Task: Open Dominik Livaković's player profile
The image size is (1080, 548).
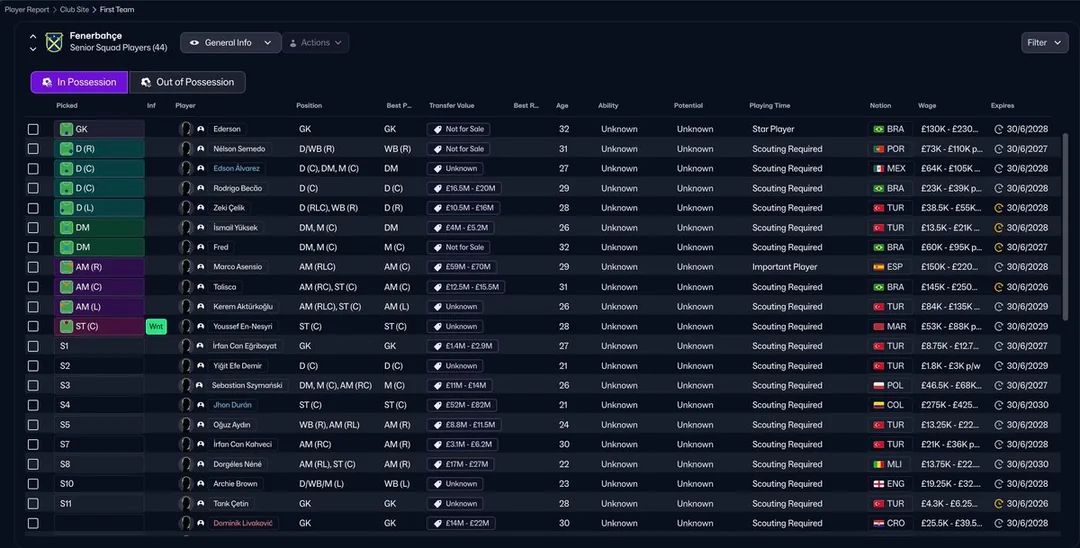Action: pyautogui.click(x=242, y=523)
